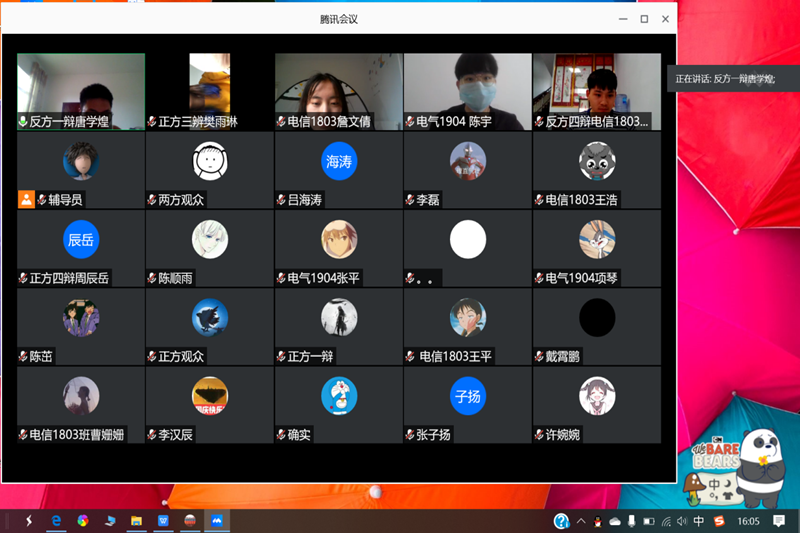The image size is (800, 533).
Task: Minimize the 腾讯会议 window
Action: (623, 19)
